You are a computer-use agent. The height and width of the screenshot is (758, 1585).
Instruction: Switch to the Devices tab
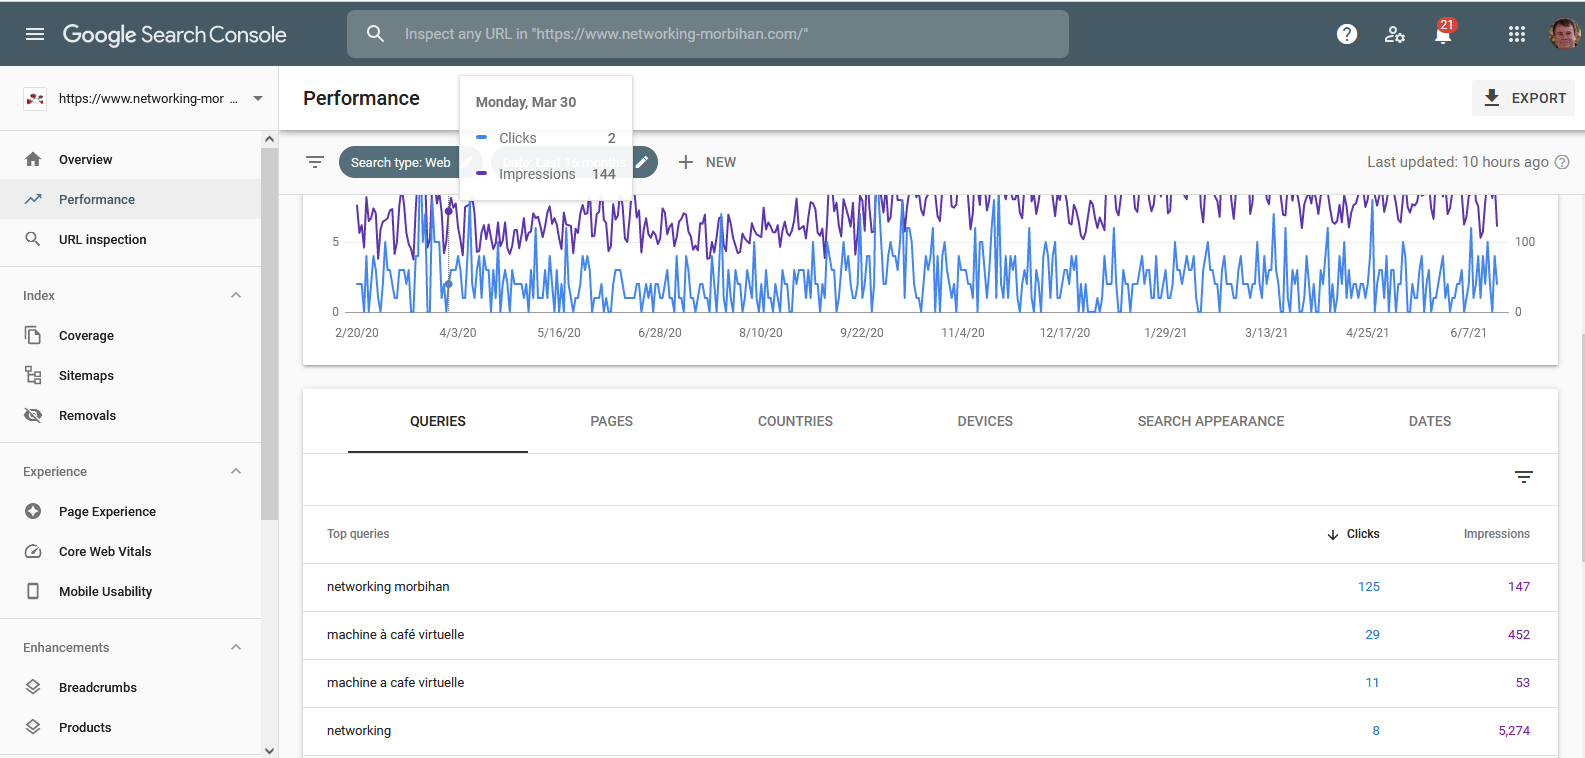985,421
